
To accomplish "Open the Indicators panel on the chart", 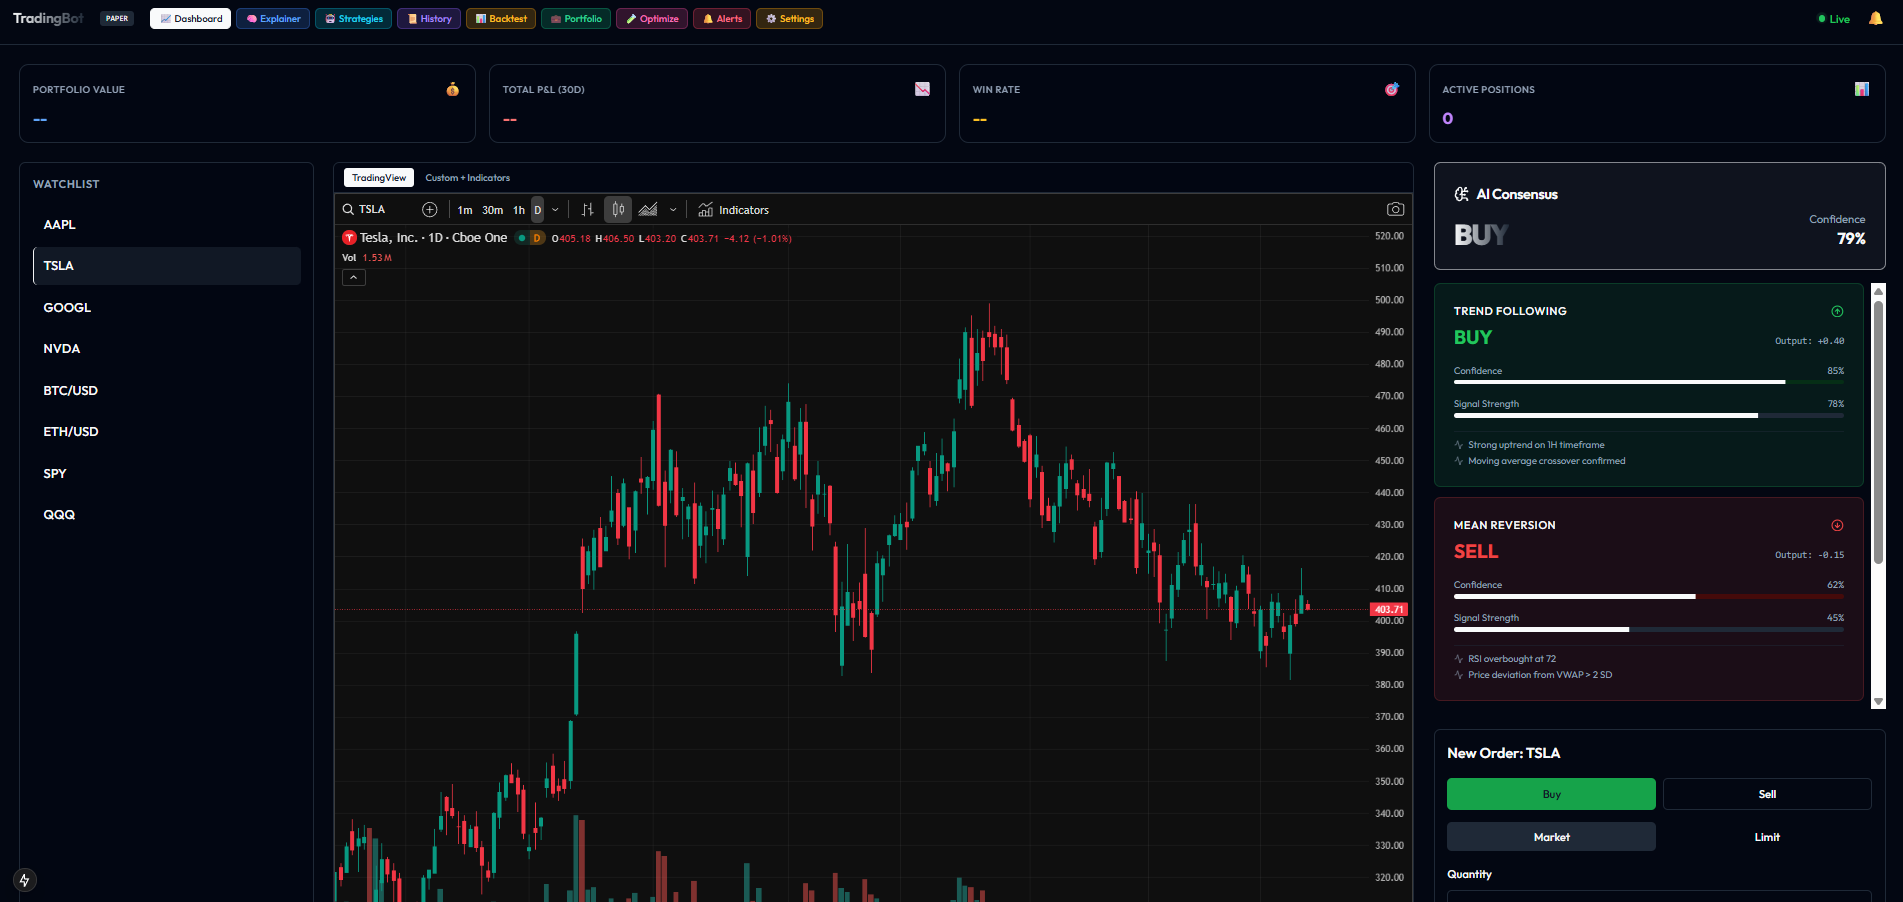I will 733,209.
